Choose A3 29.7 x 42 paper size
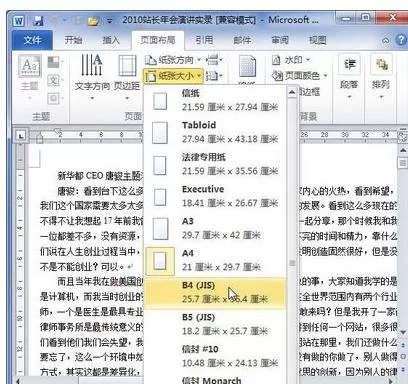 [x=215, y=228]
